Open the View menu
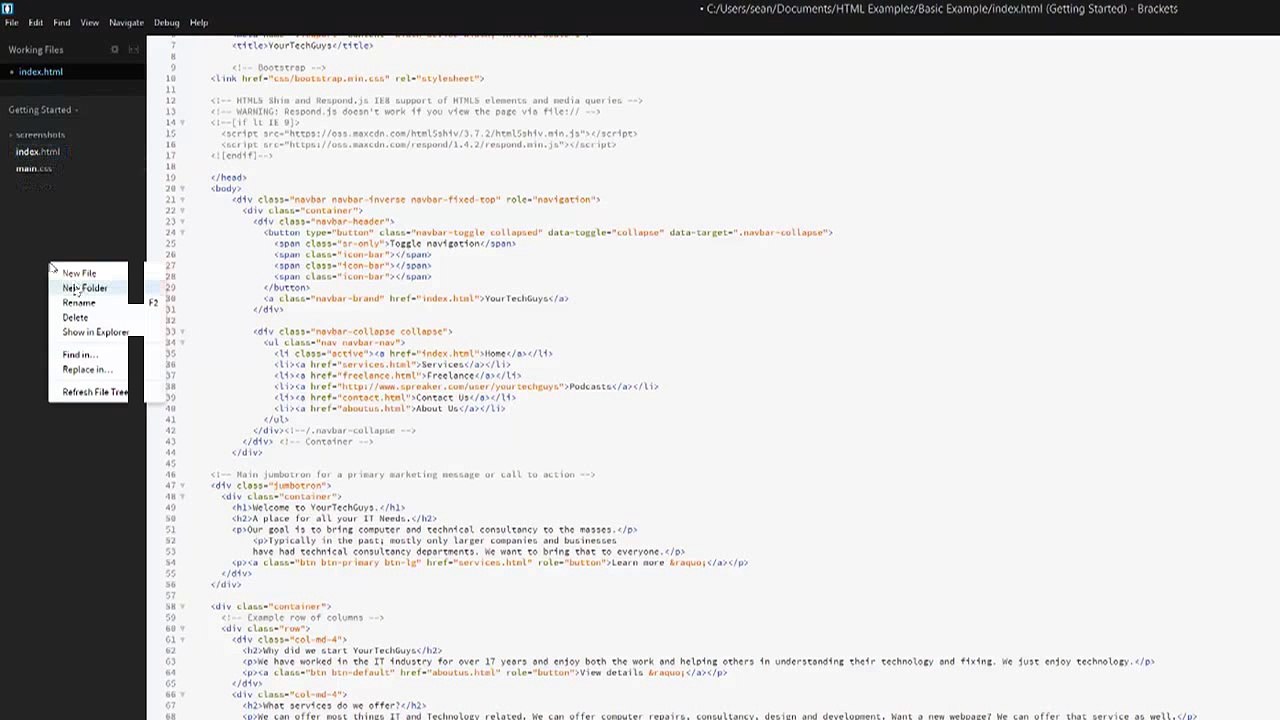Screen dimensions: 1280x720 pyautogui.click(x=89, y=22)
